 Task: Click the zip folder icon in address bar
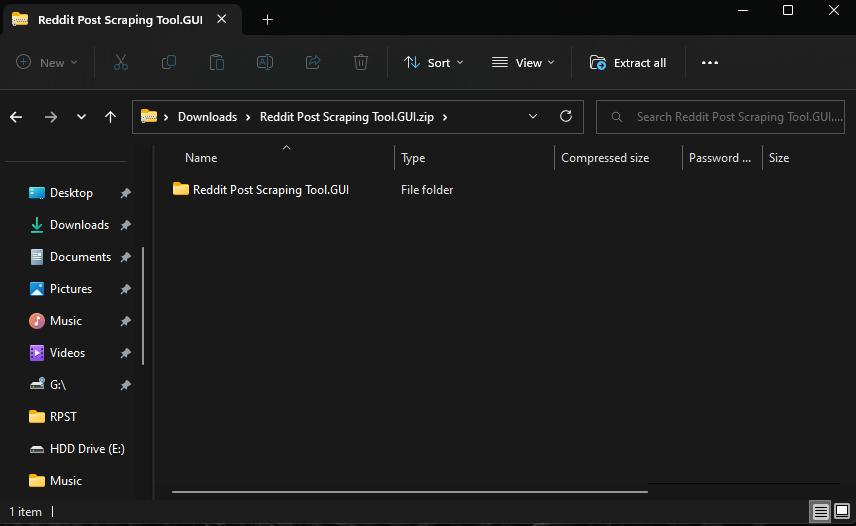pos(148,116)
